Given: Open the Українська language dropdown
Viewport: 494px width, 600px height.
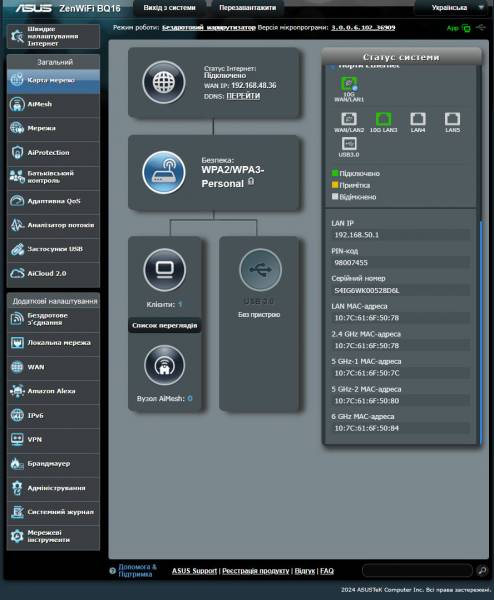Looking at the screenshot, I should (x=453, y=7).
